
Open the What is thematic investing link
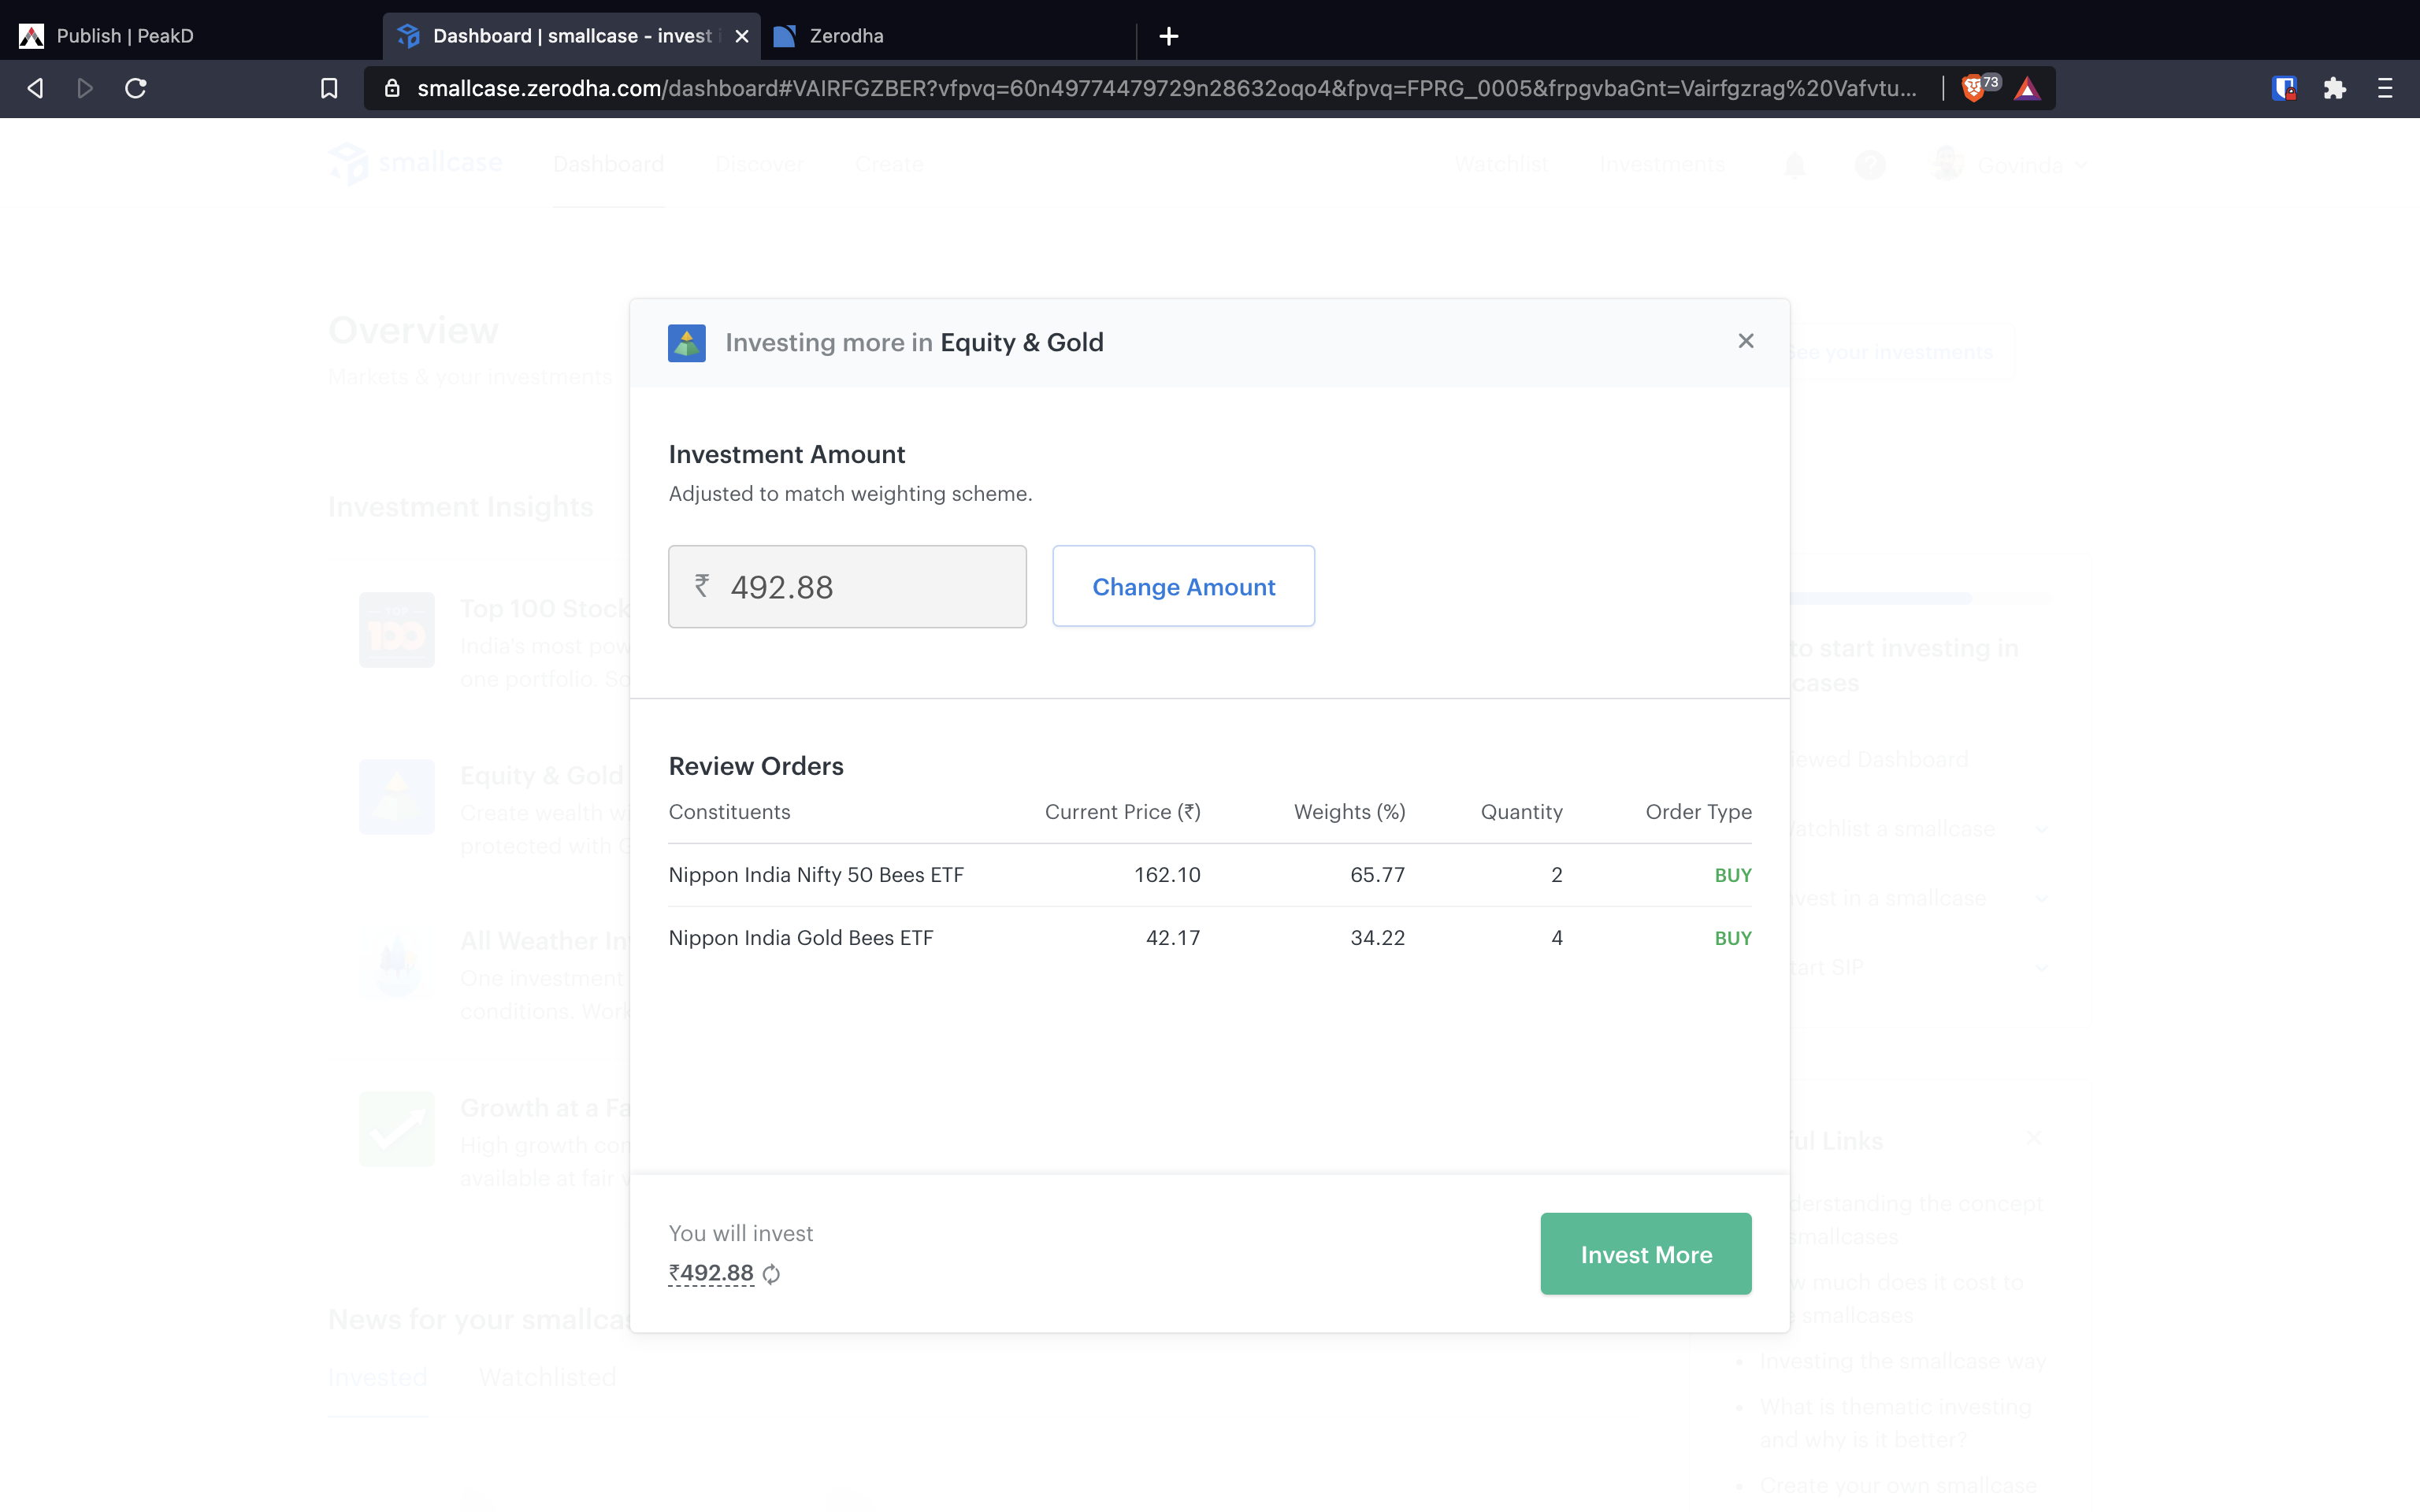point(1895,1423)
